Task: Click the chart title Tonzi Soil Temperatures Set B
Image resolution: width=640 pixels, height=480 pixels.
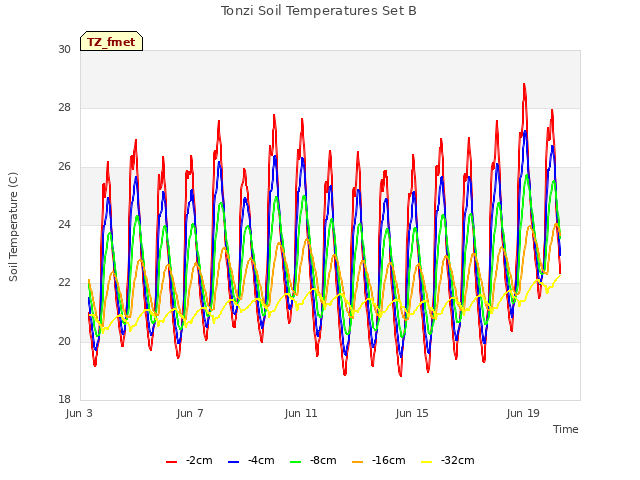Action: pos(319,11)
